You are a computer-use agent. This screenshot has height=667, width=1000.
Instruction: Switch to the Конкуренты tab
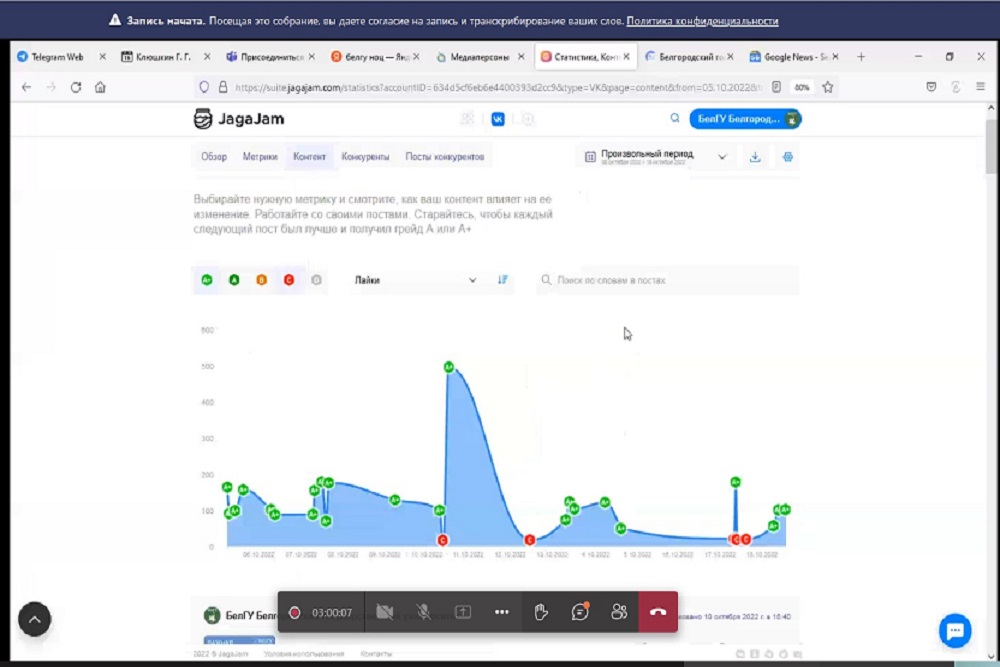pyautogui.click(x=365, y=157)
